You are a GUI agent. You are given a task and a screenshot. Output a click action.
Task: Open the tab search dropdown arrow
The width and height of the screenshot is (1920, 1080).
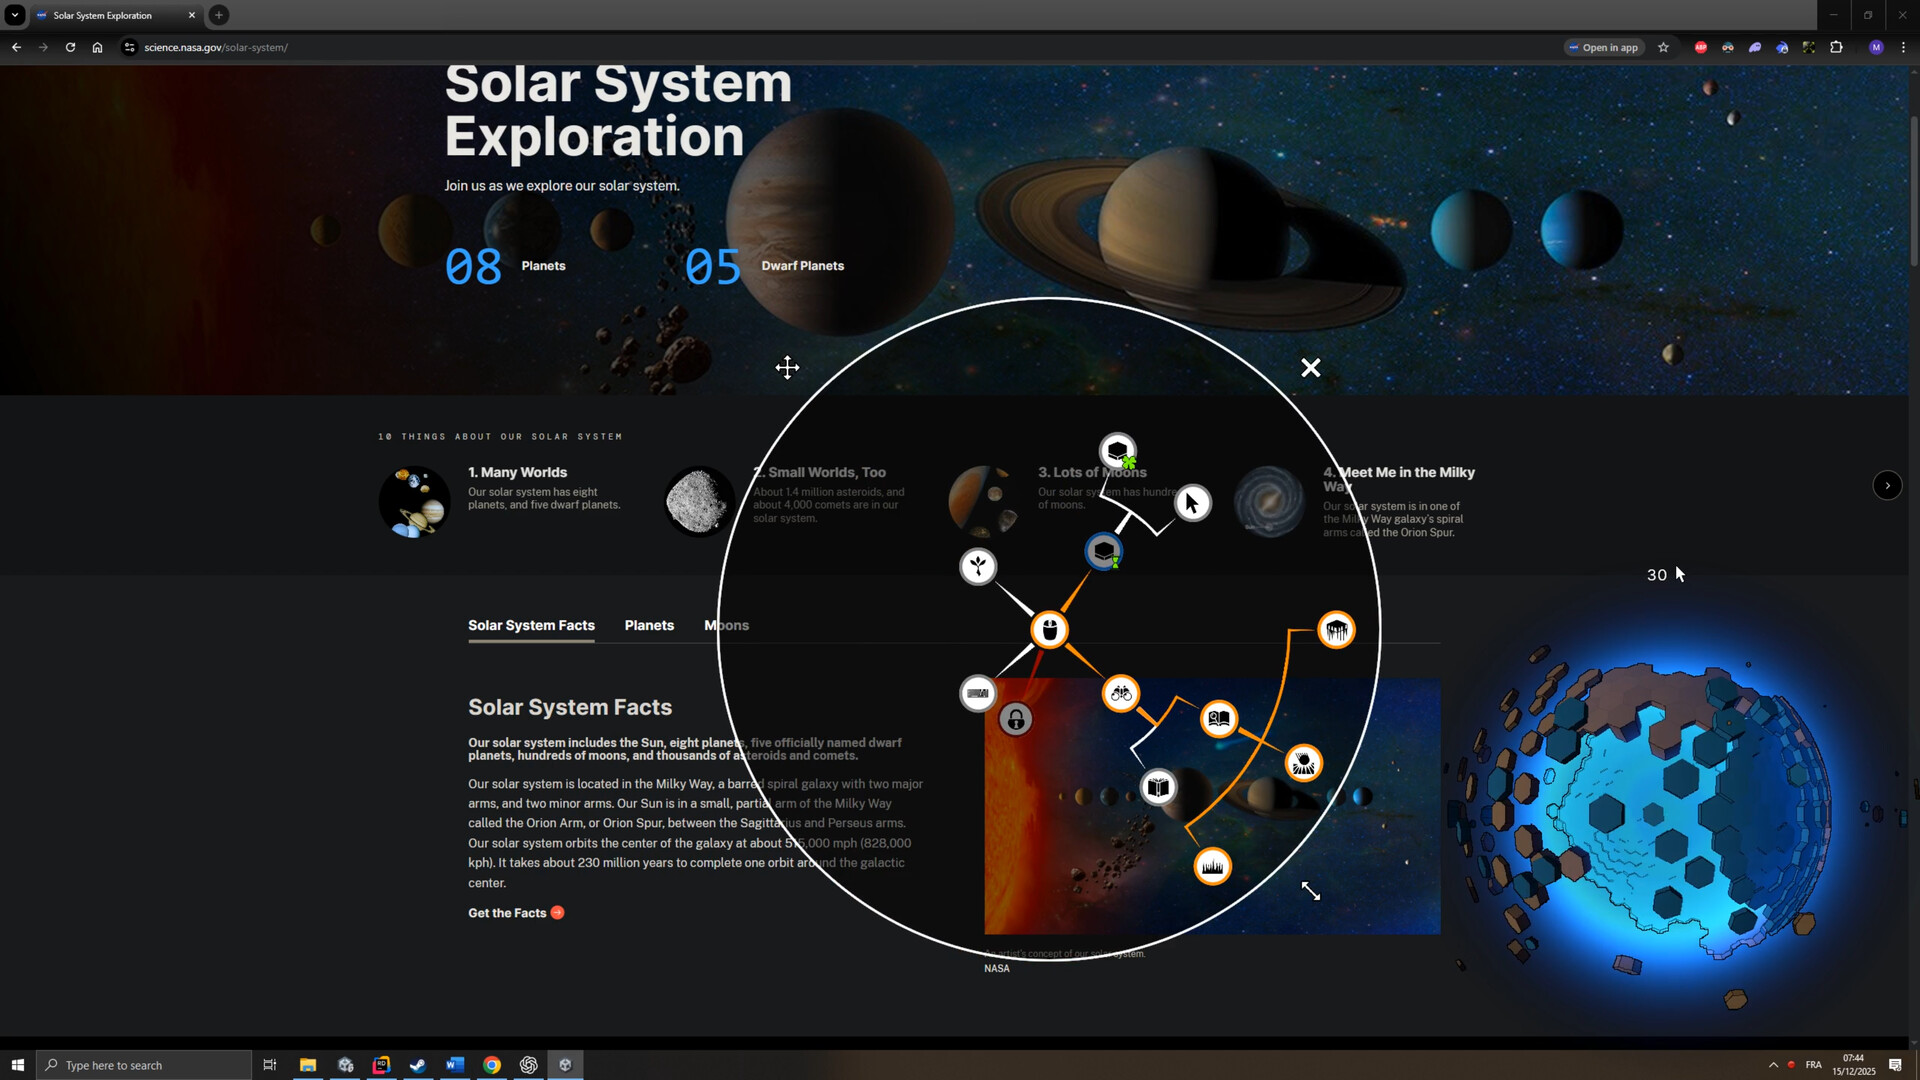(x=14, y=15)
